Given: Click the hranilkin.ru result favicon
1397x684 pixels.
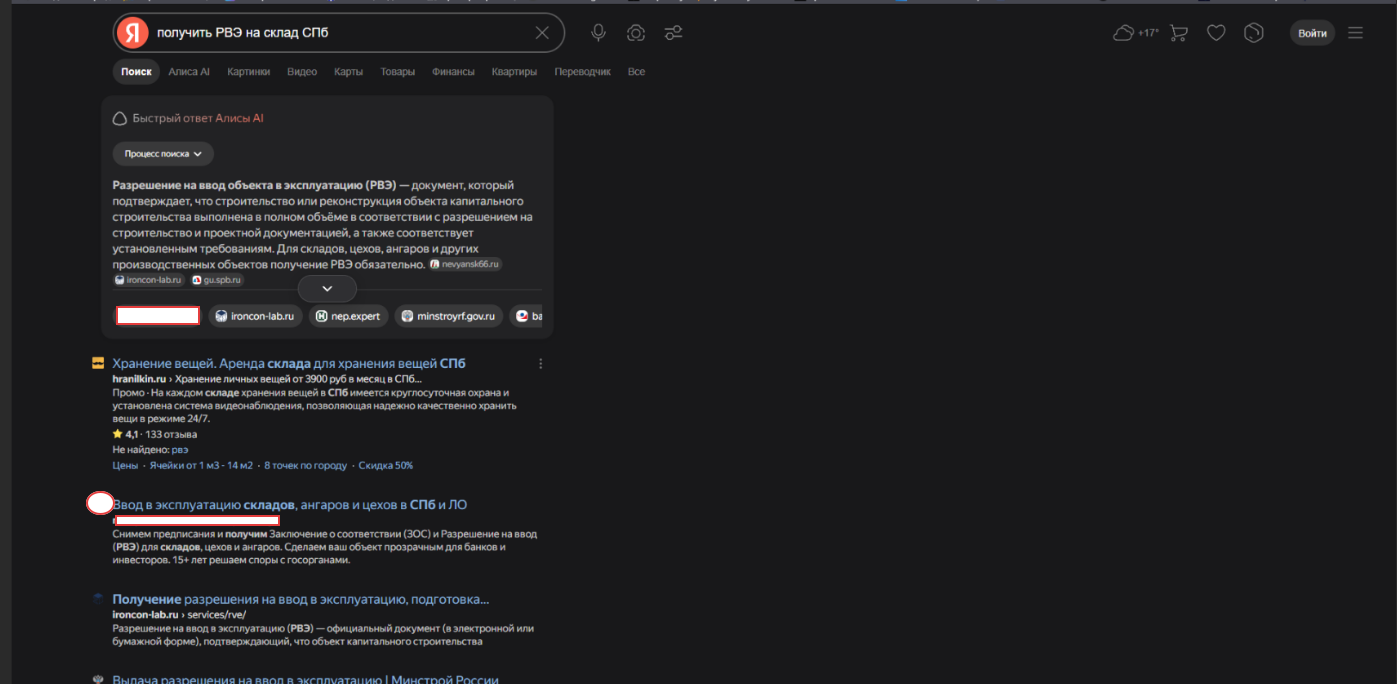Looking at the screenshot, I should tap(98, 363).
